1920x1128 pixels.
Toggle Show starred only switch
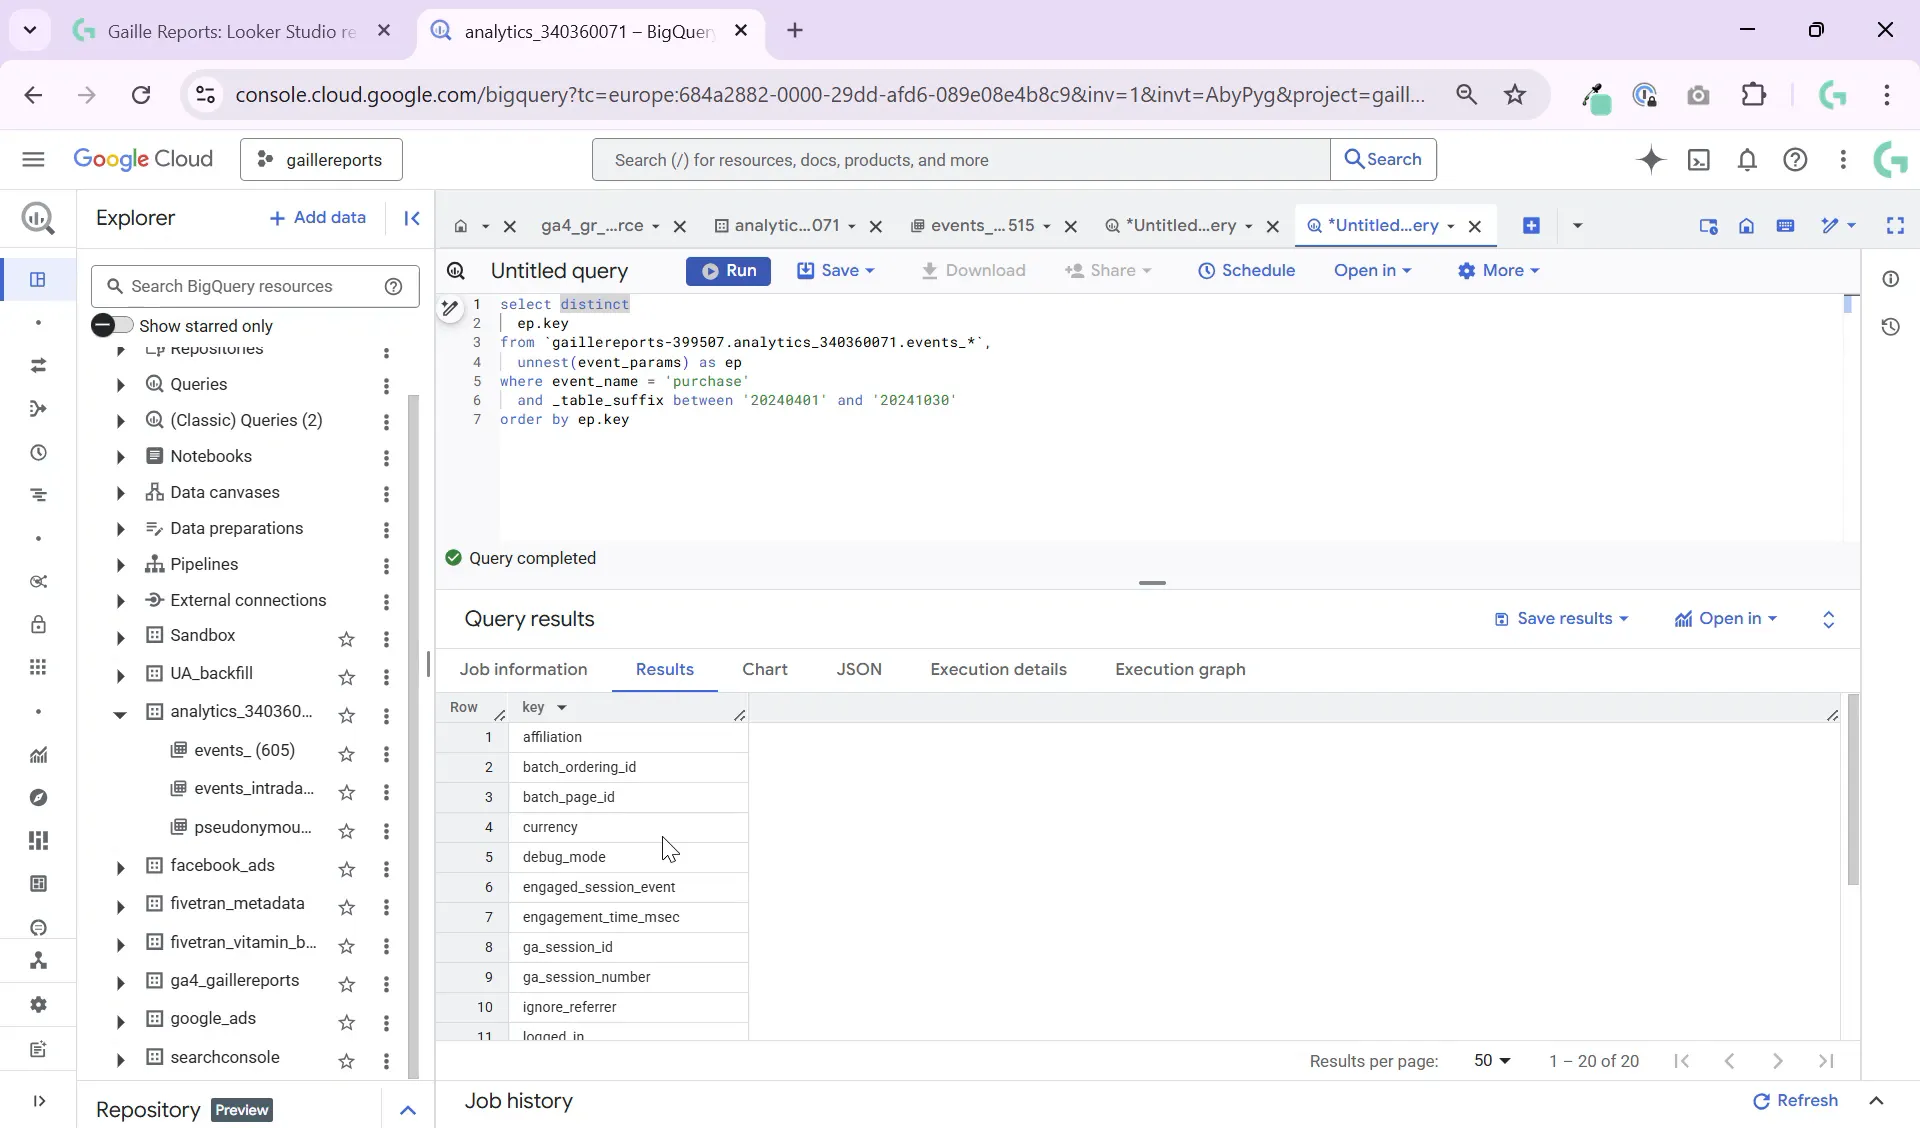(111, 325)
